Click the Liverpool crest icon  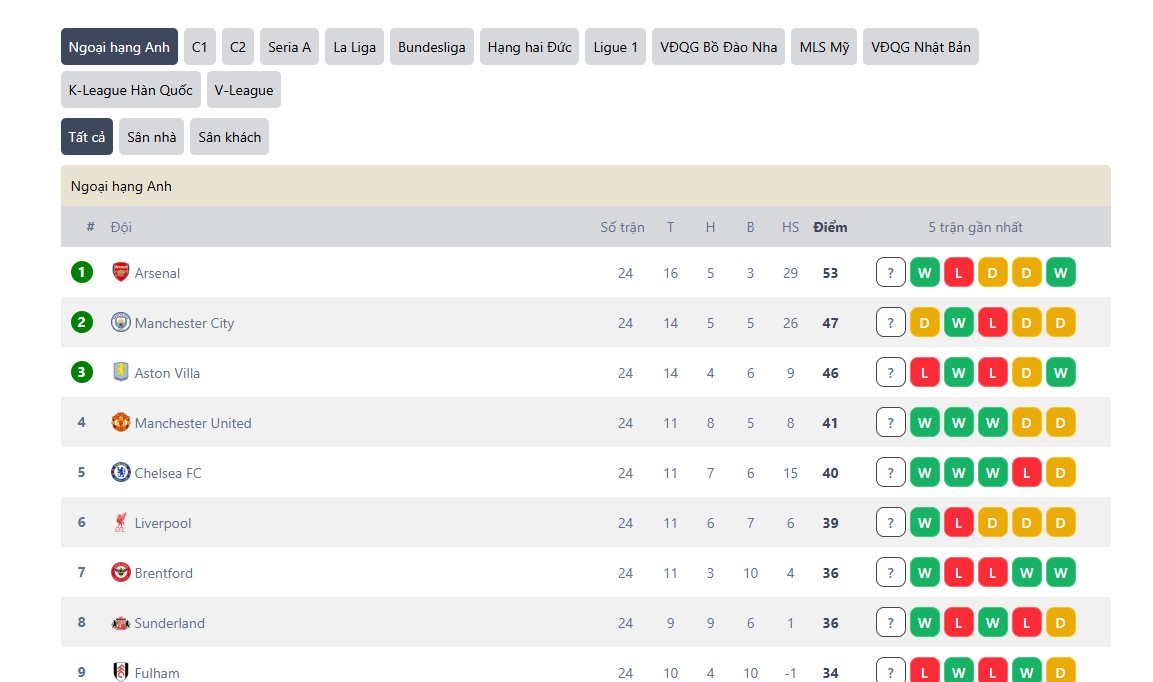point(120,522)
